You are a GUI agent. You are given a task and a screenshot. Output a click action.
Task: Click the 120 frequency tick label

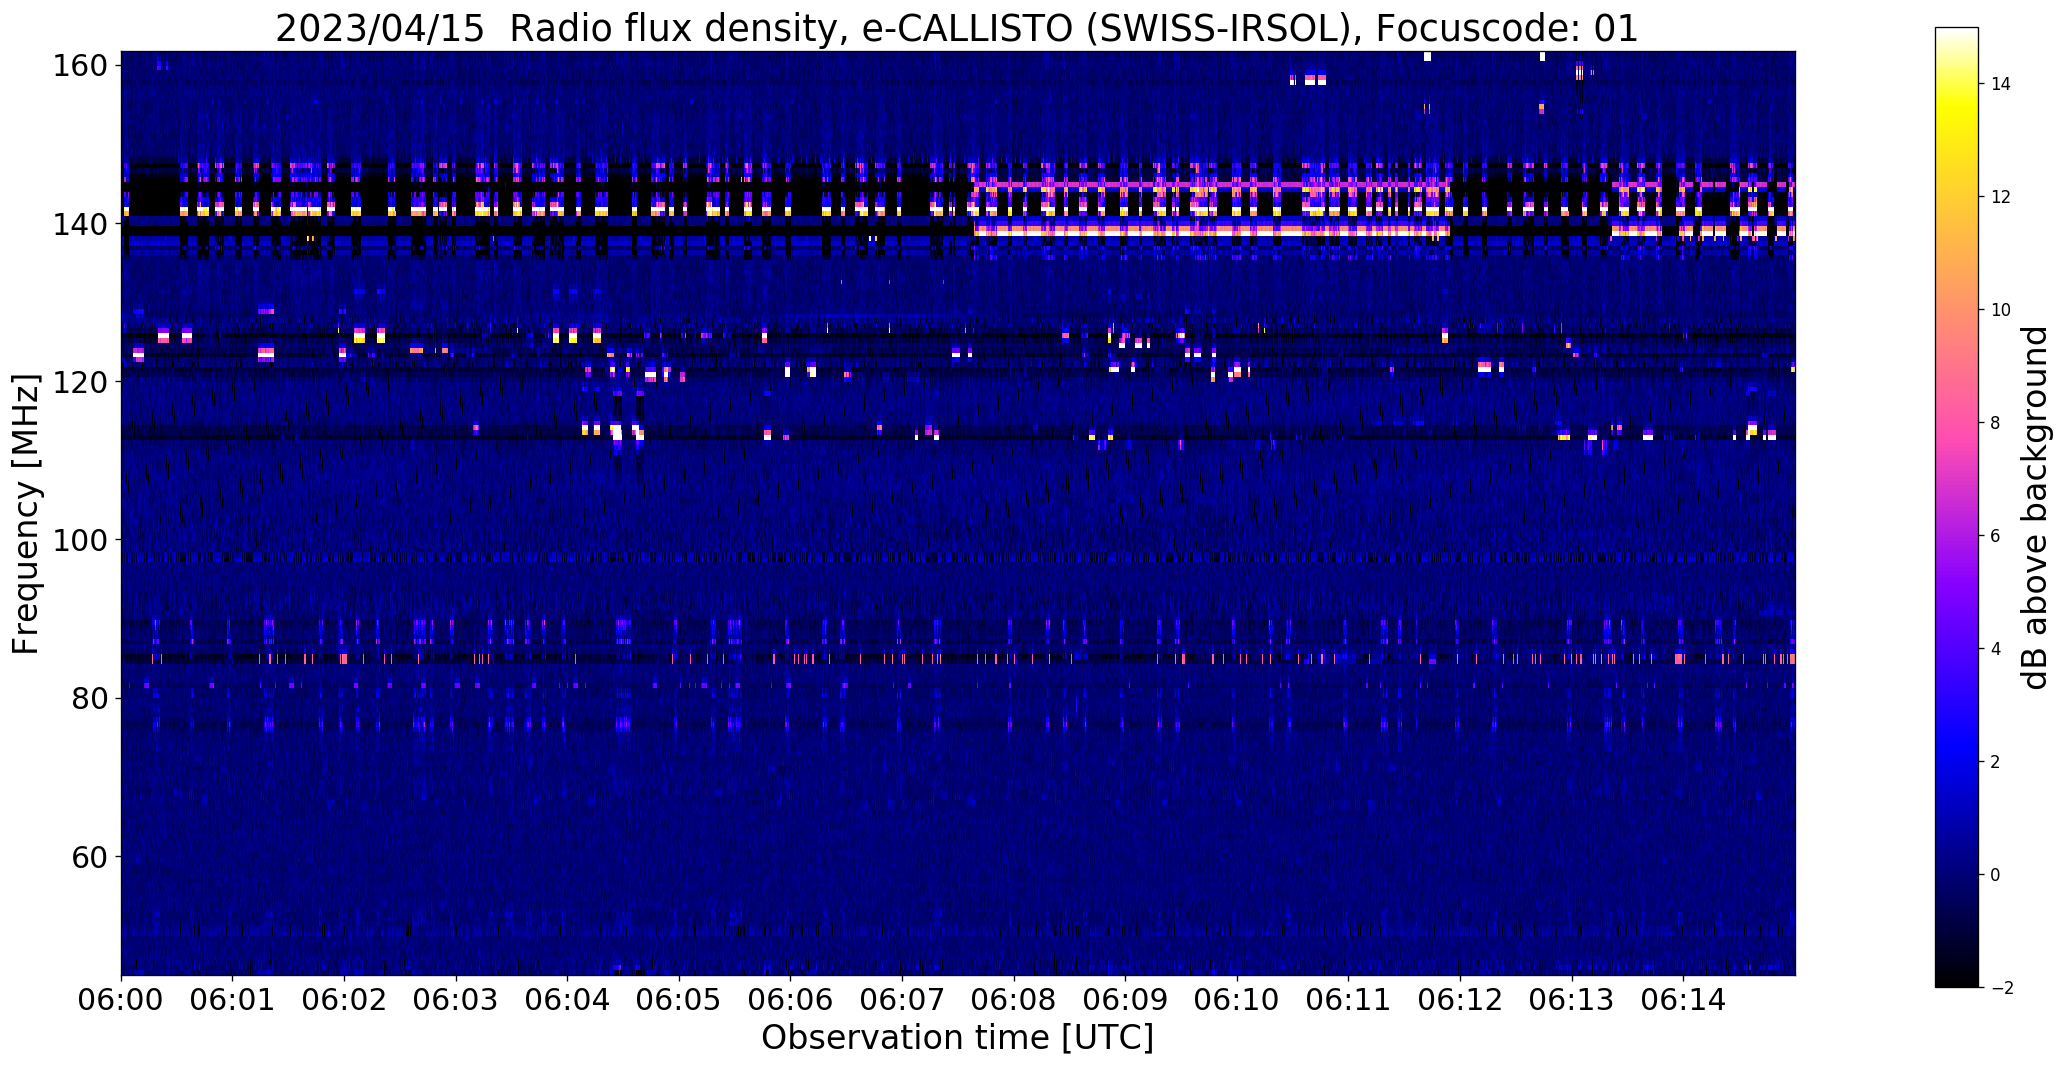(79, 382)
